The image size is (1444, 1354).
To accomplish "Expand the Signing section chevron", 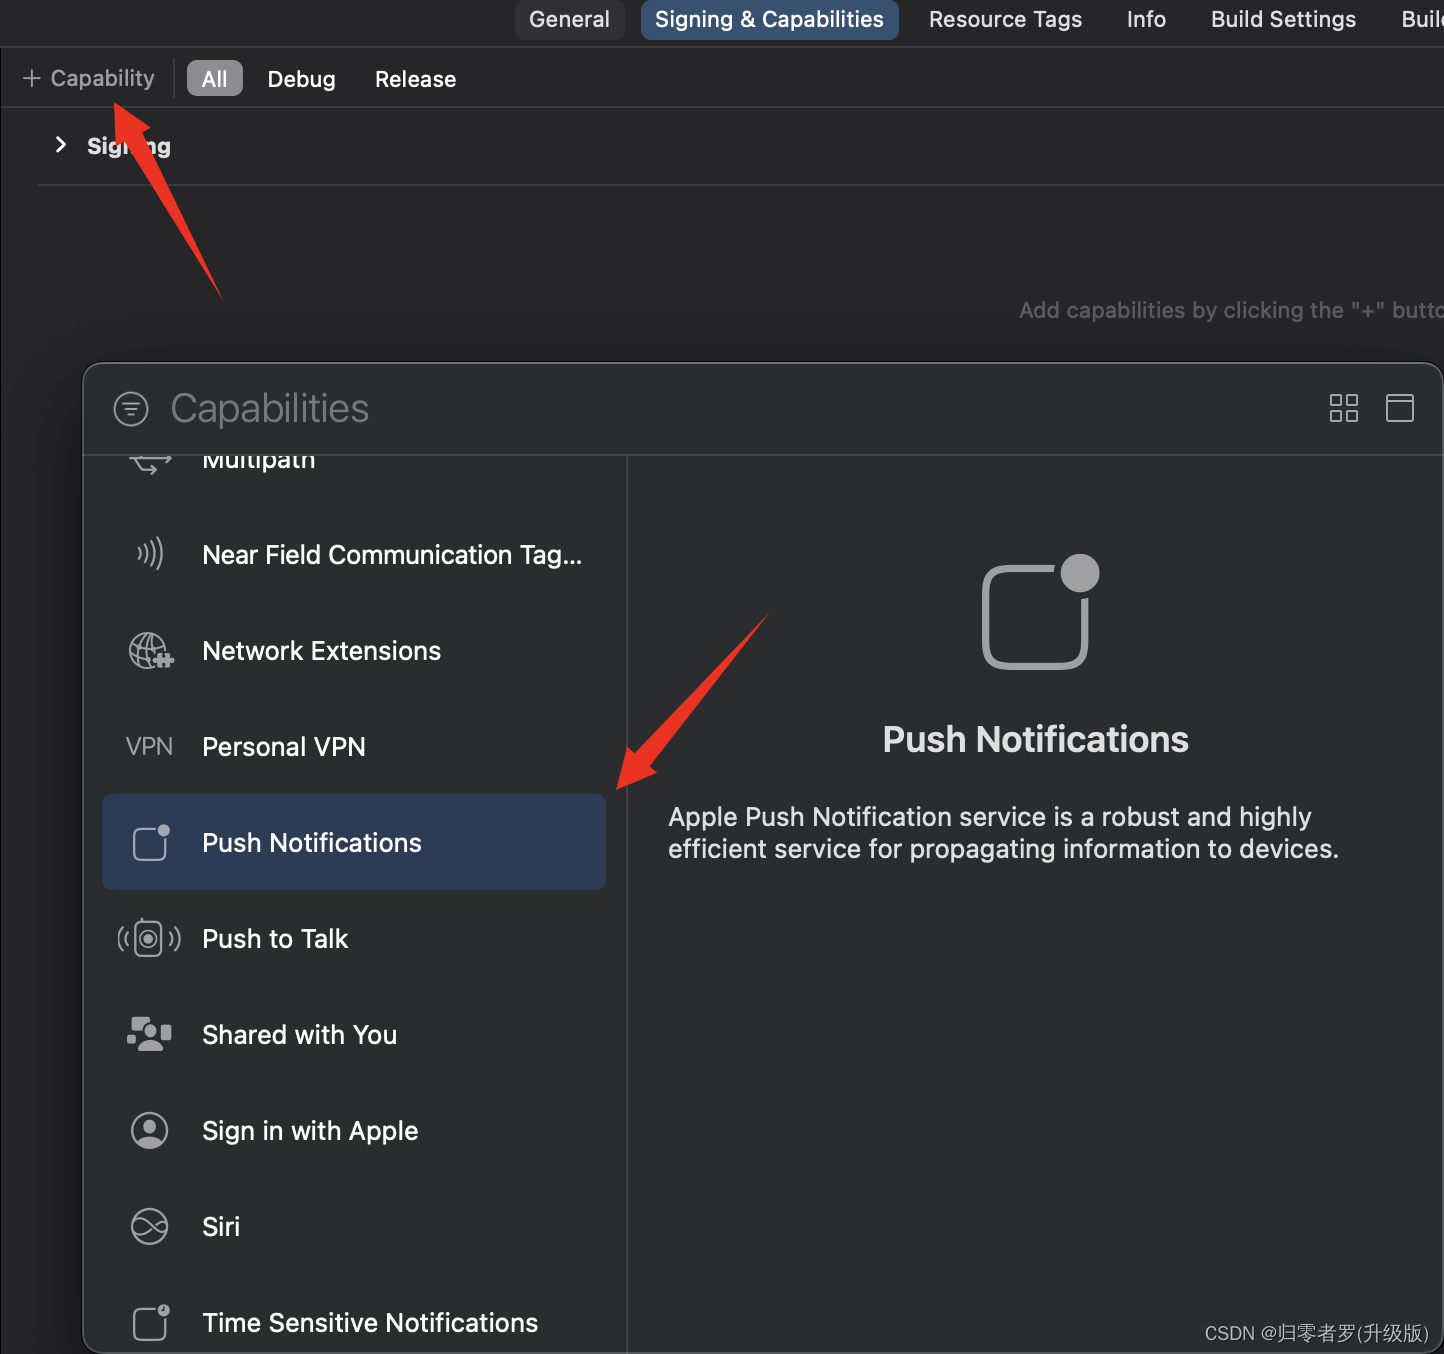I will [61, 145].
